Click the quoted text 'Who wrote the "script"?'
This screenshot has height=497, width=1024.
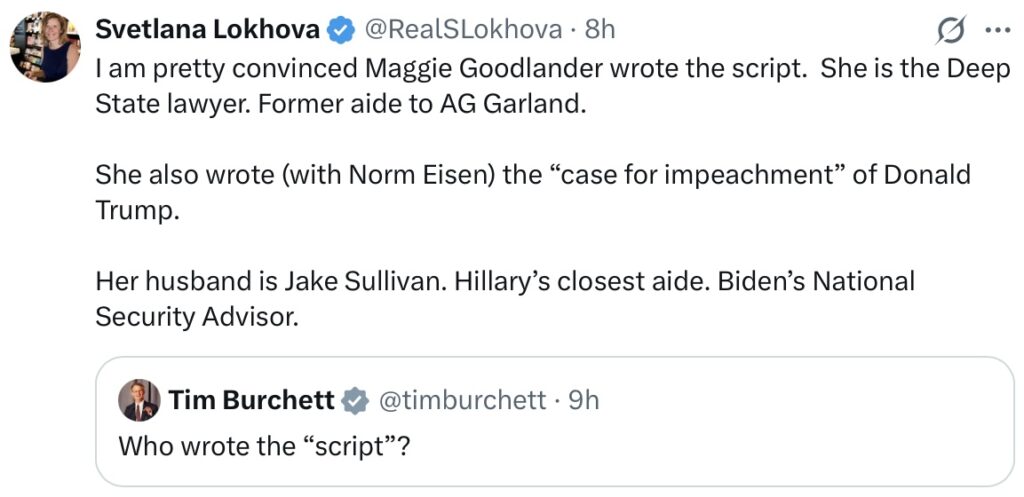[x=265, y=445]
